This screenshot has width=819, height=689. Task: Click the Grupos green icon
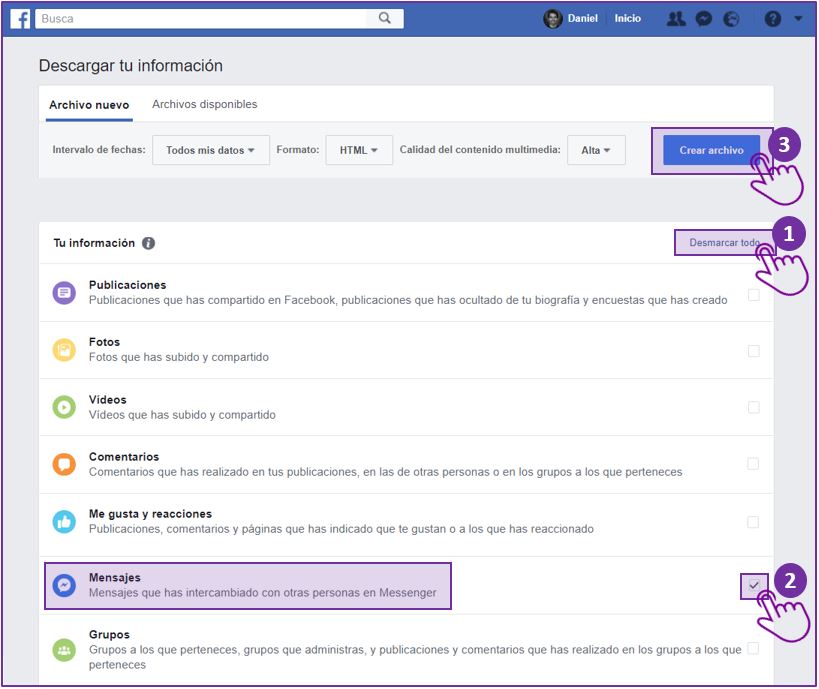pyautogui.click(x=64, y=650)
